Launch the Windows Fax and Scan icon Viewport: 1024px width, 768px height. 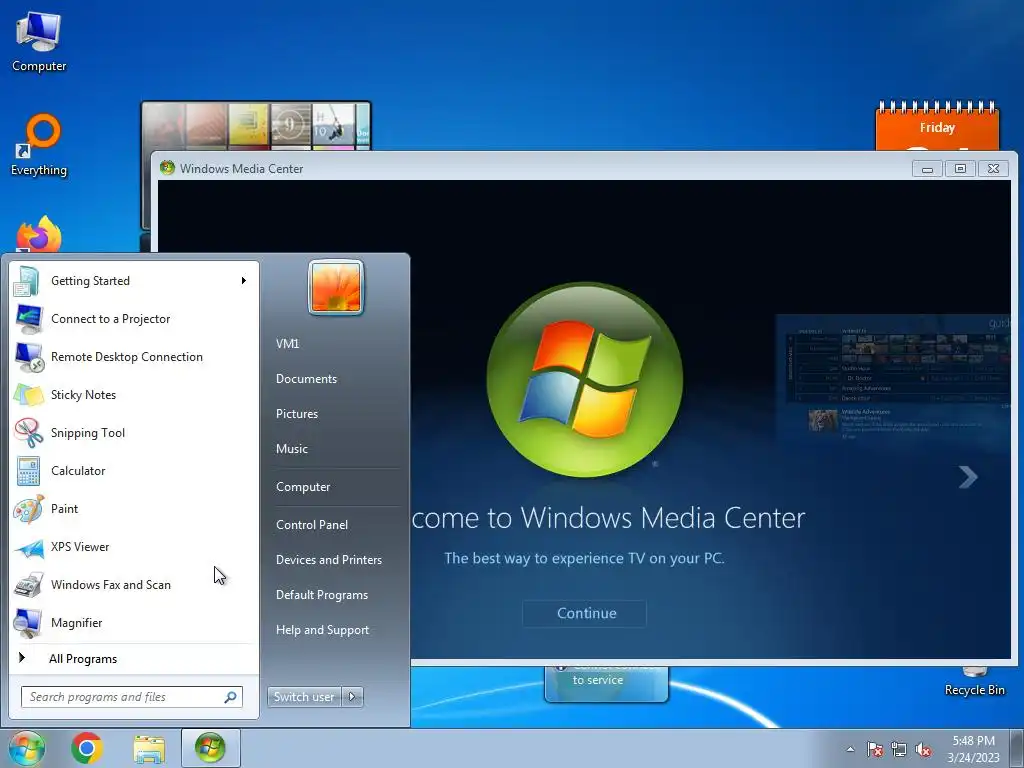click(x=28, y=585)
